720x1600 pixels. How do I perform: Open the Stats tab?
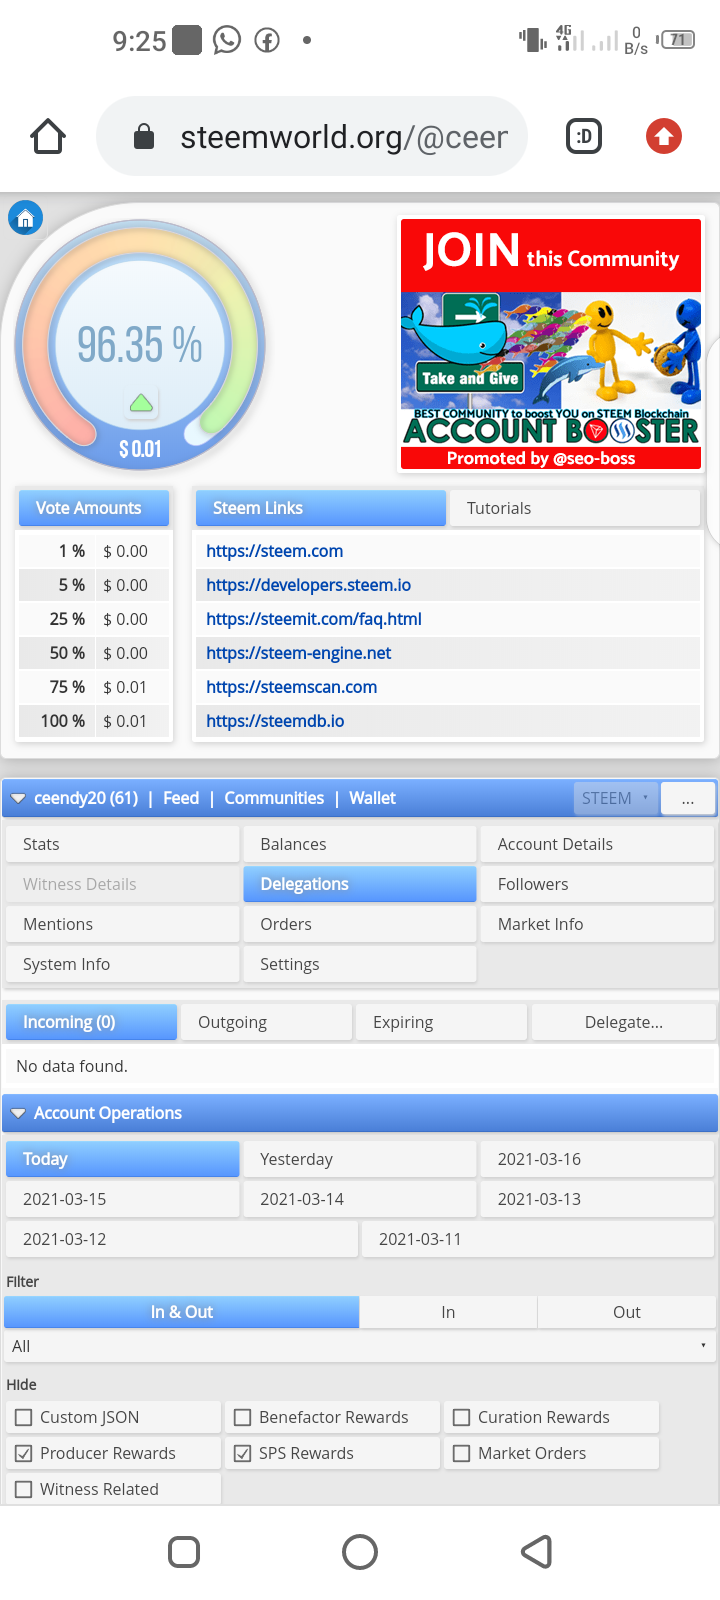[x=123, y=844]
